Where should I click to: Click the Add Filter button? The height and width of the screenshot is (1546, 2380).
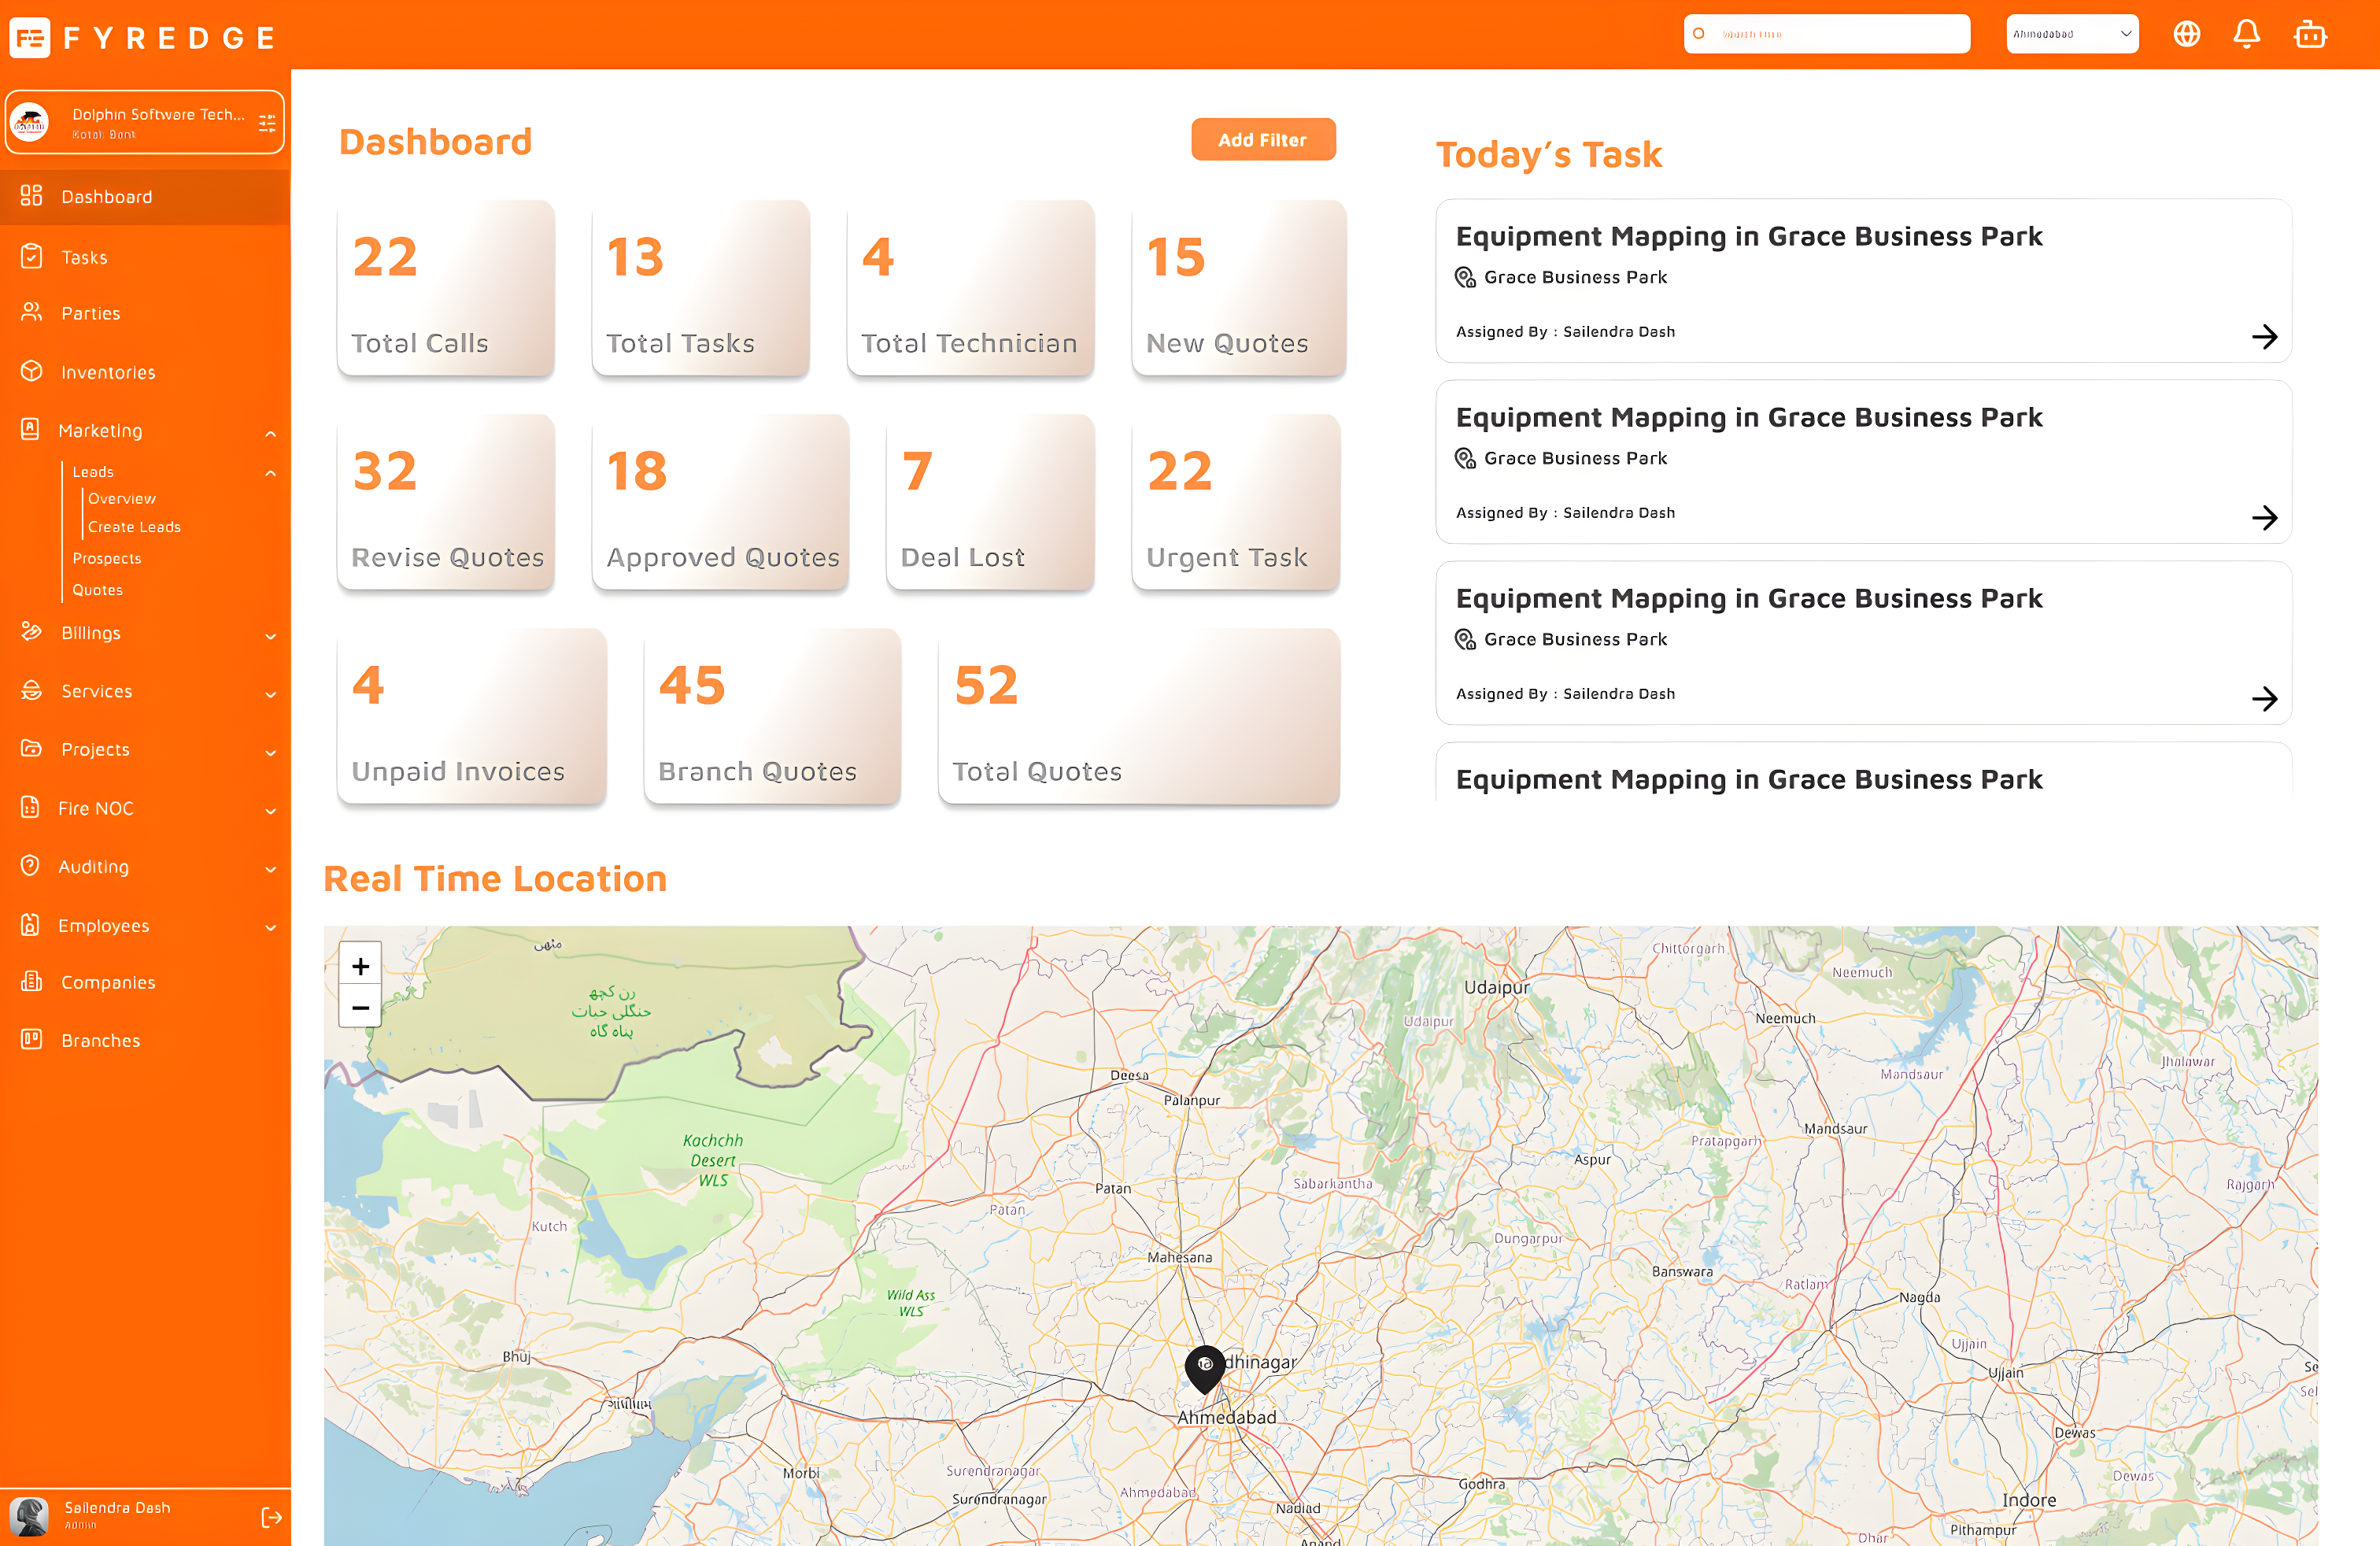[1263, 140]
